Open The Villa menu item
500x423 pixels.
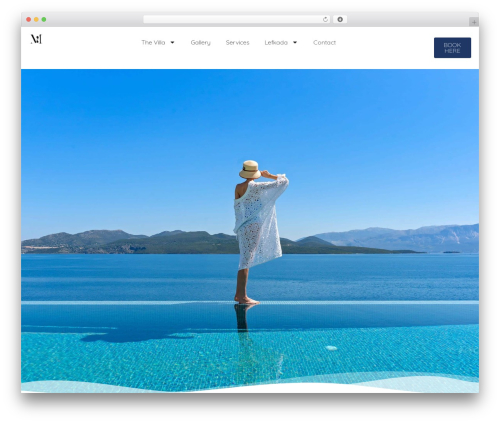[x=153, y=42]
